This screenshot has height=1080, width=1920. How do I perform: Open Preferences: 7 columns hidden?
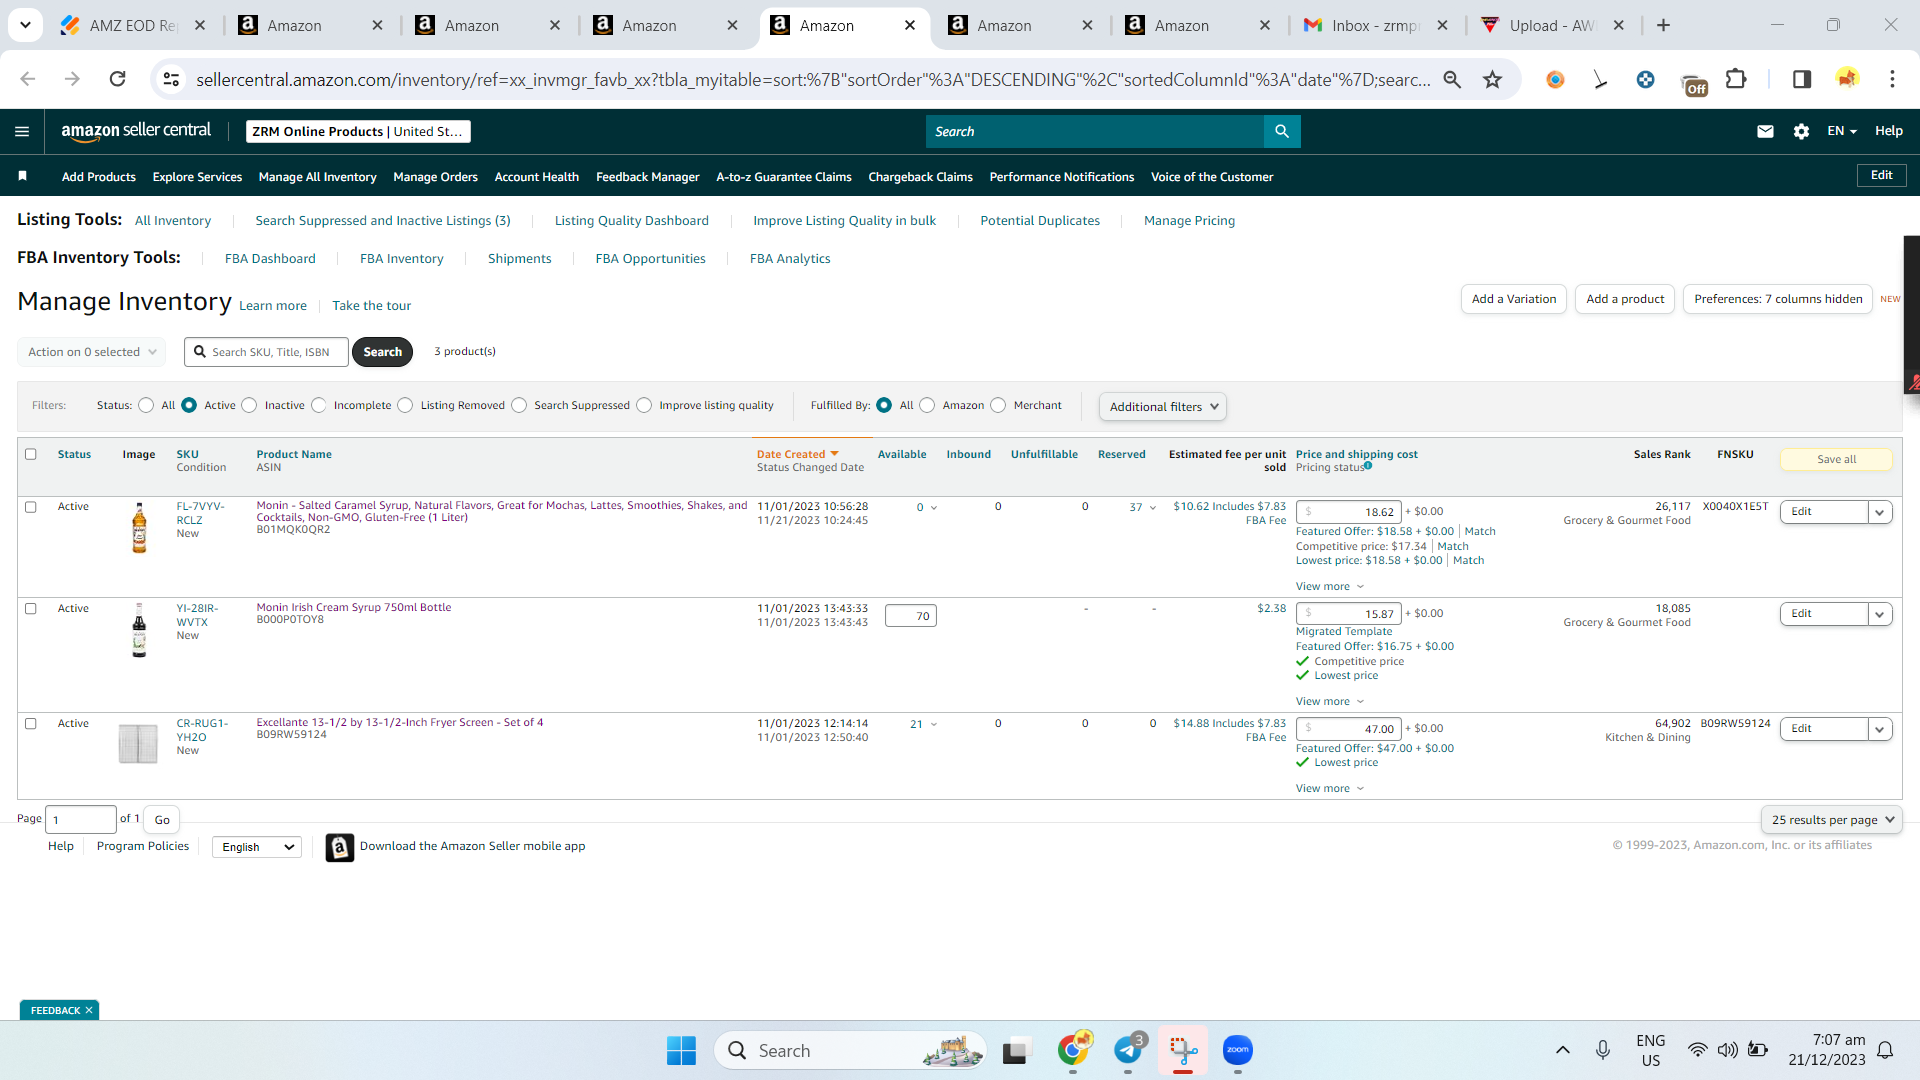[x=1778, y=299]
